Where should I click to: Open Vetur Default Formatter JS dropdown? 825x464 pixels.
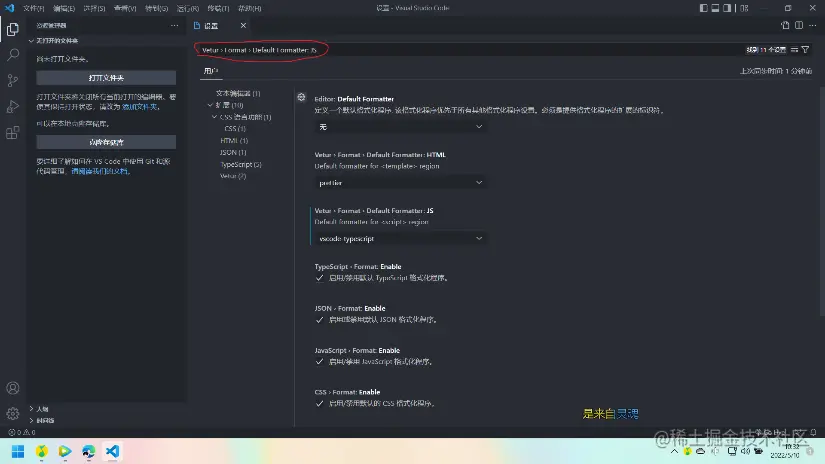click(399, 238)
